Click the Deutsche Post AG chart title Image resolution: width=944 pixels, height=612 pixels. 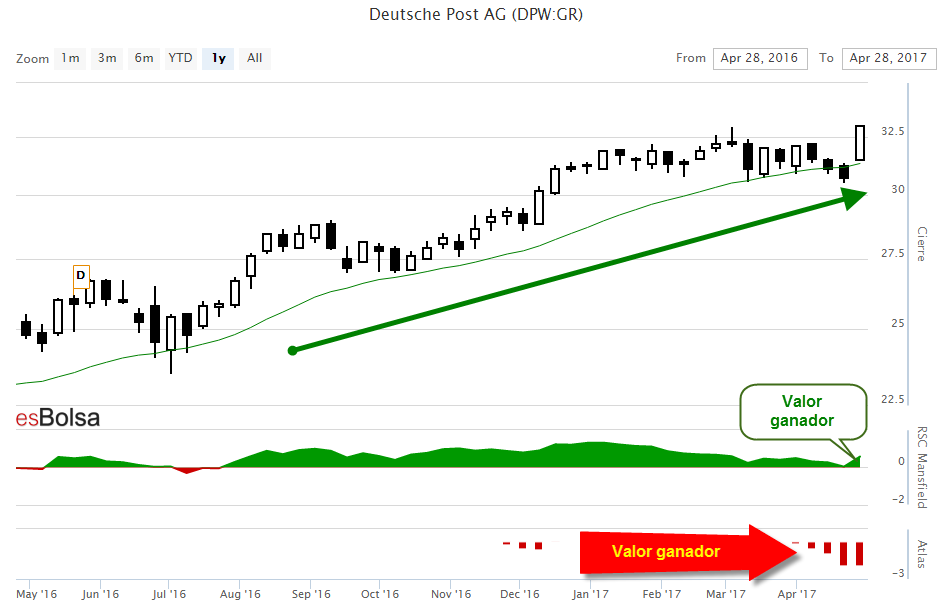pos(476,14)
